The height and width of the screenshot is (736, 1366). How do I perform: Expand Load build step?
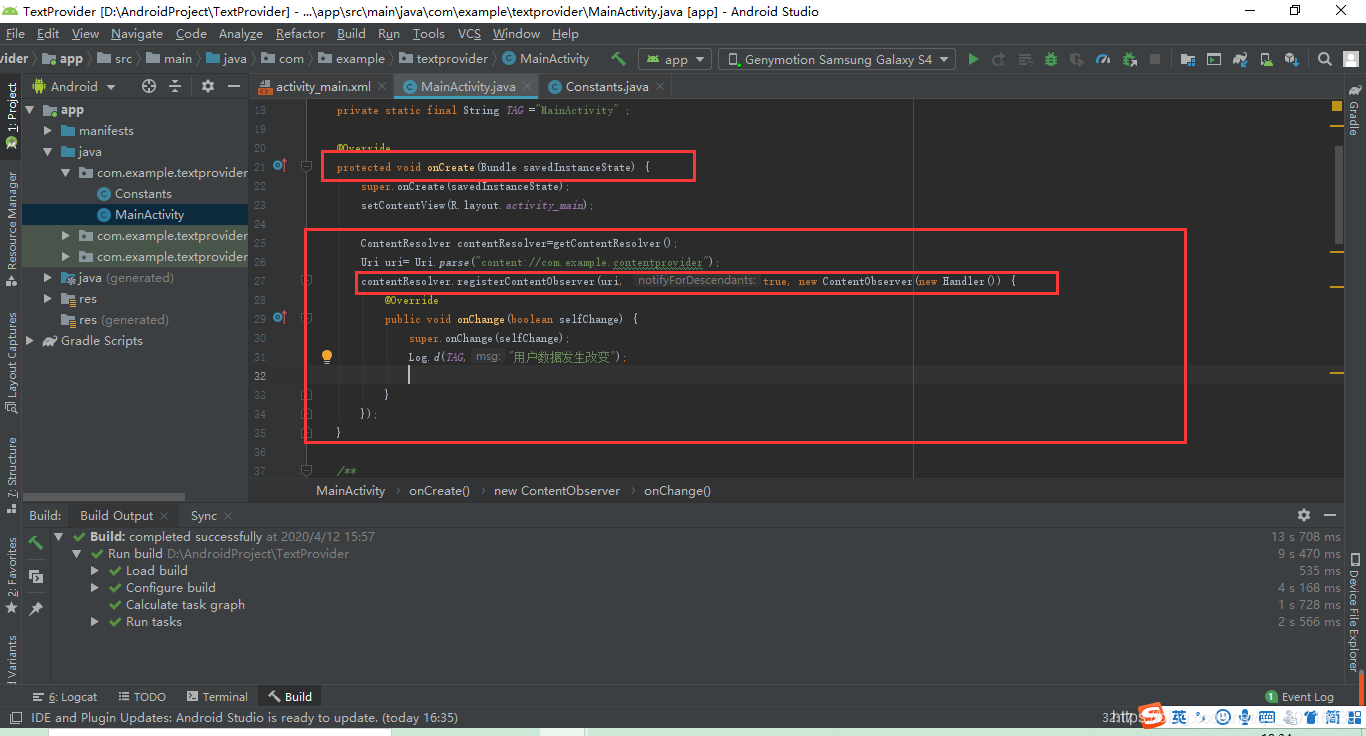coord(95,571)
